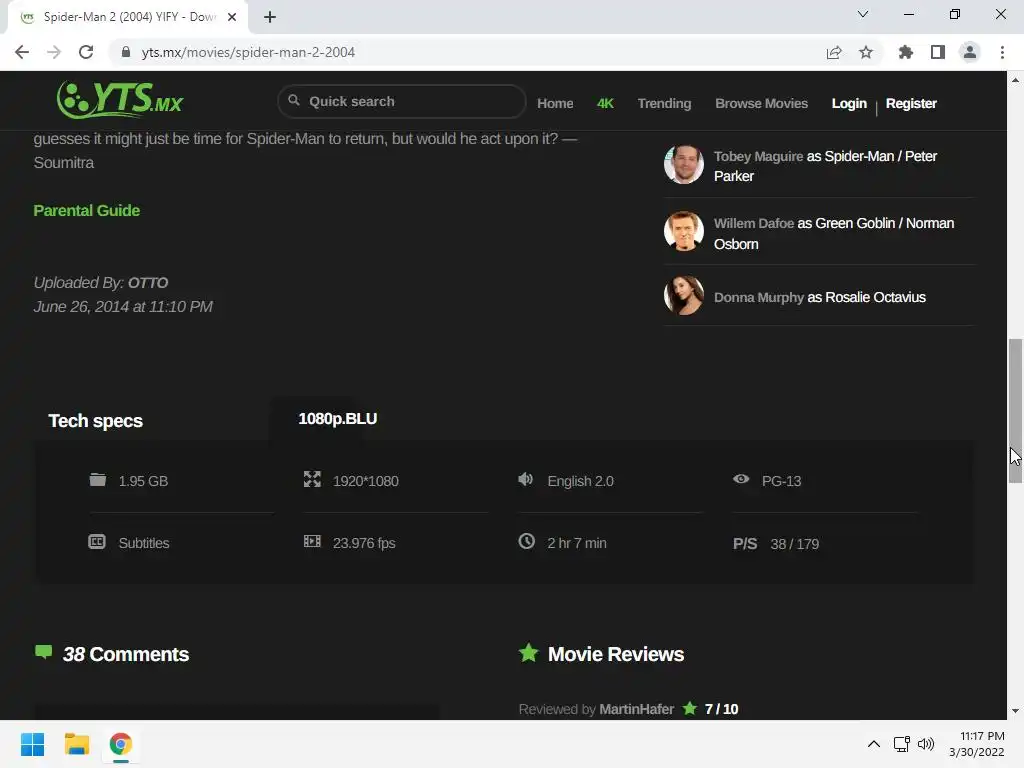Screen dimensions: 1024x768
Task: Open uploader OTTO's profile
Action: pyautogui.click(x=148, y=283)
